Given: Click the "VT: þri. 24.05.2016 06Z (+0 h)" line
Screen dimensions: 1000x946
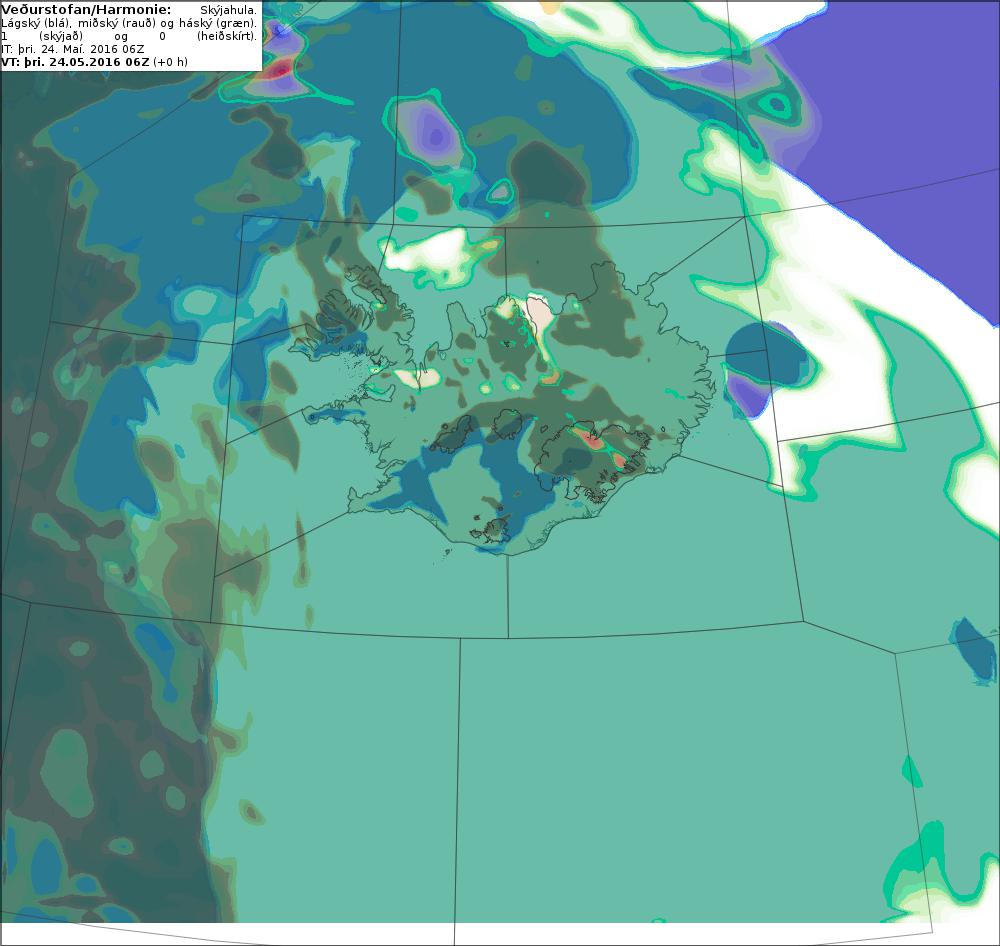Looking at the screenshot, I should [x=94, y=62].
